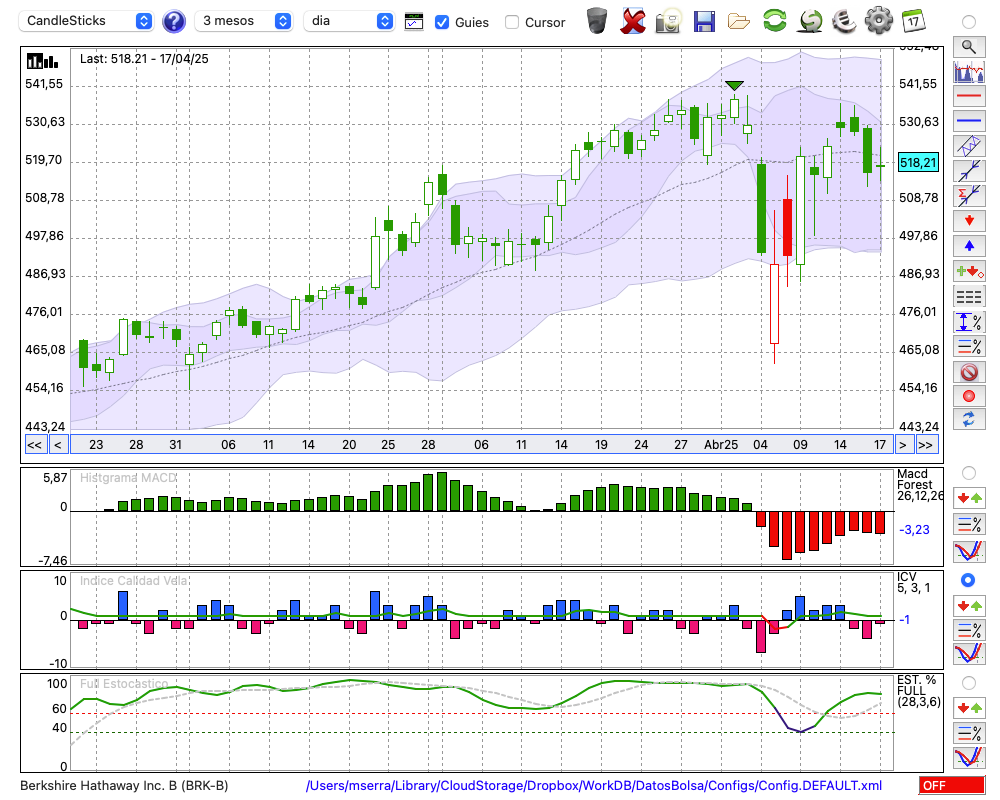The image size is (1000, 800).
Task: Click the chart window icon beside interval dropdown
Action: click(x=414, y=22)
